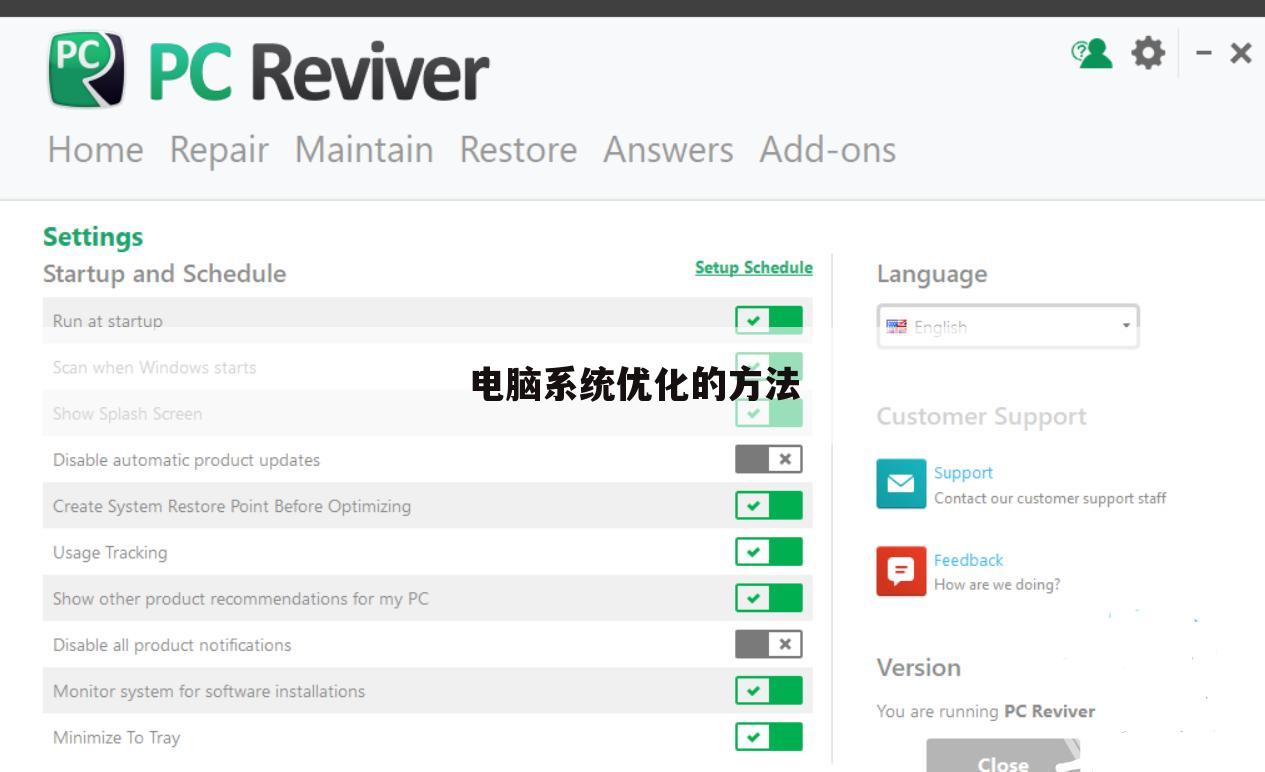Viewport: 1265px width, 772px height.
Task: Open the Support link
Action: pyautogui.click(x=963, y=473)
